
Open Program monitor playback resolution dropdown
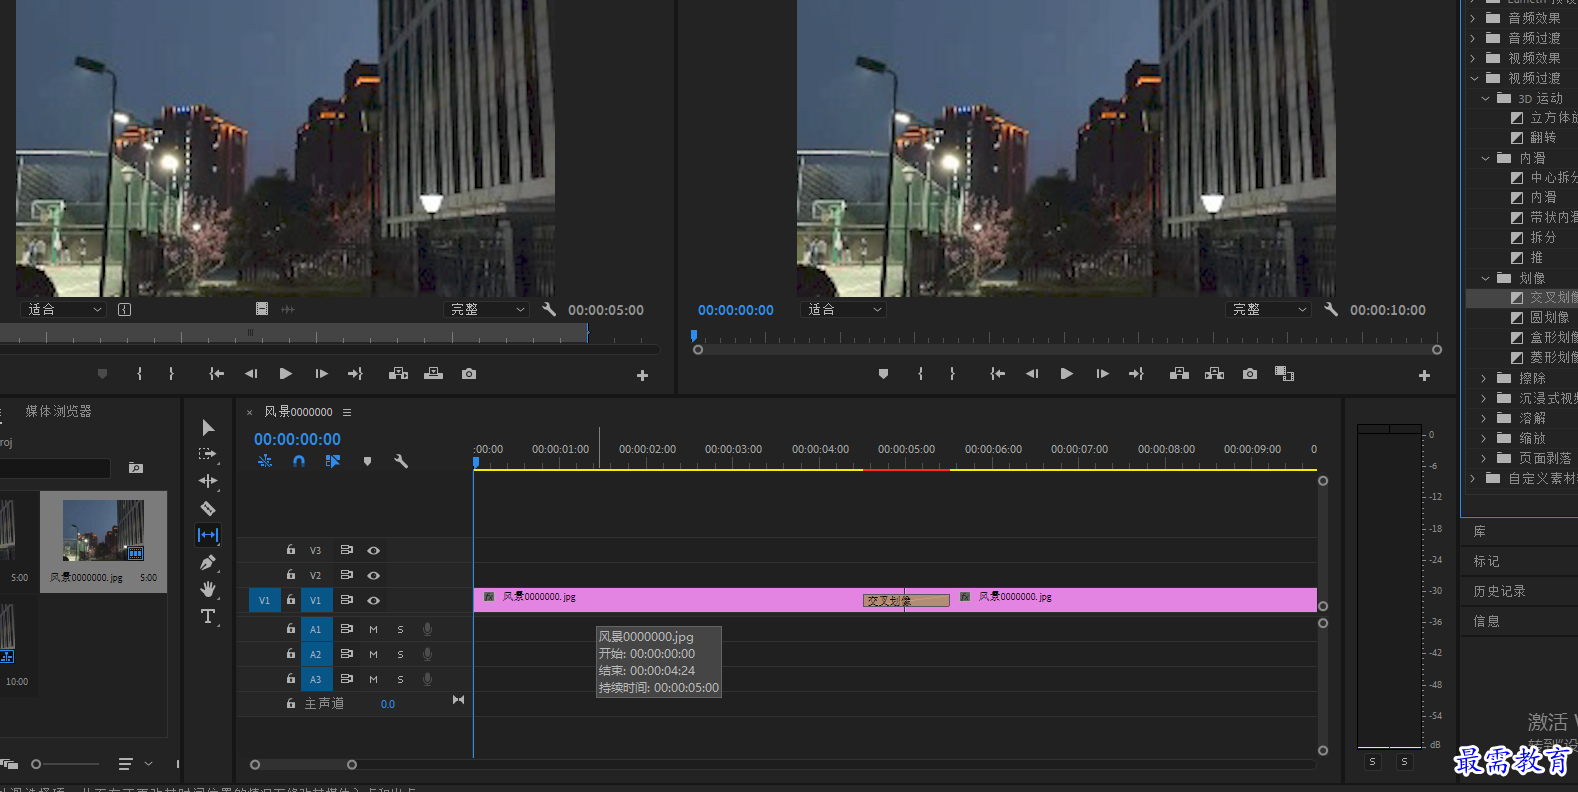point(1268,310)
